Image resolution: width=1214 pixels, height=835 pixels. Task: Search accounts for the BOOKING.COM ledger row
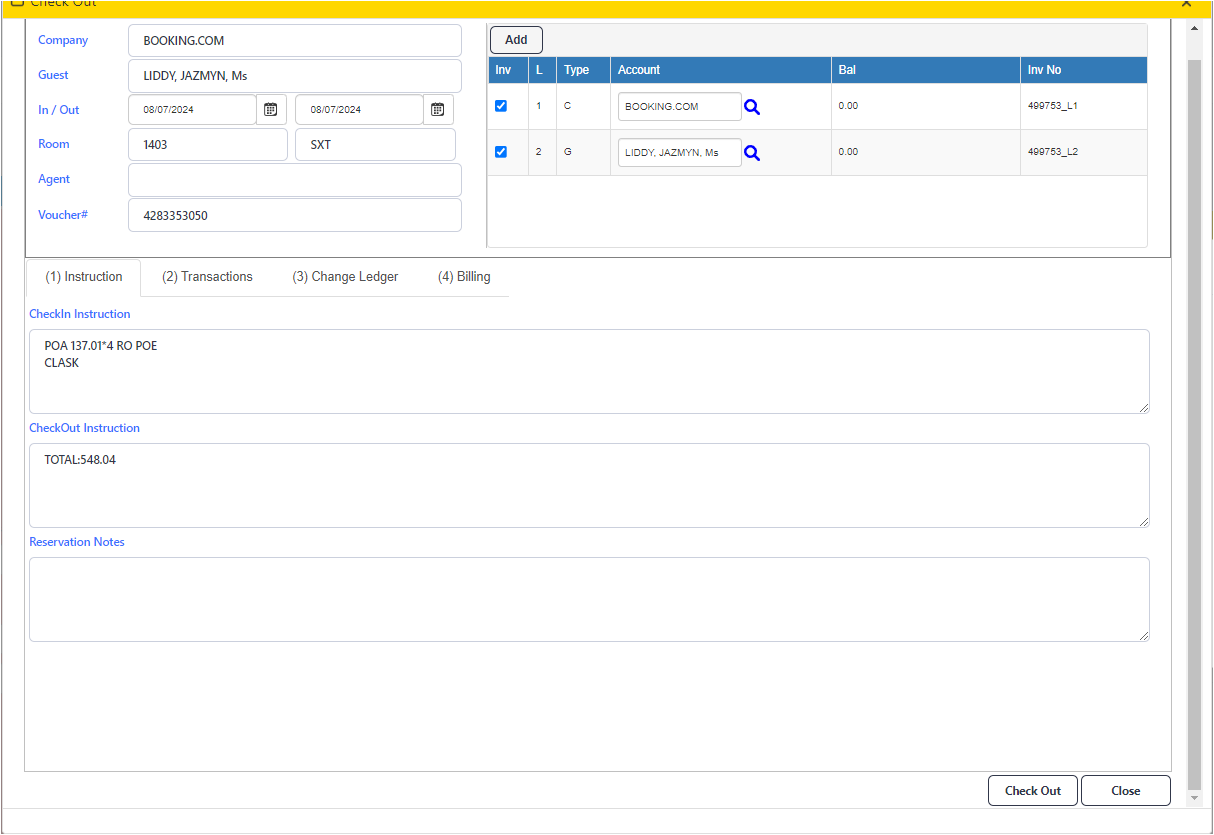pyautogui.click(x=752, y=107)
